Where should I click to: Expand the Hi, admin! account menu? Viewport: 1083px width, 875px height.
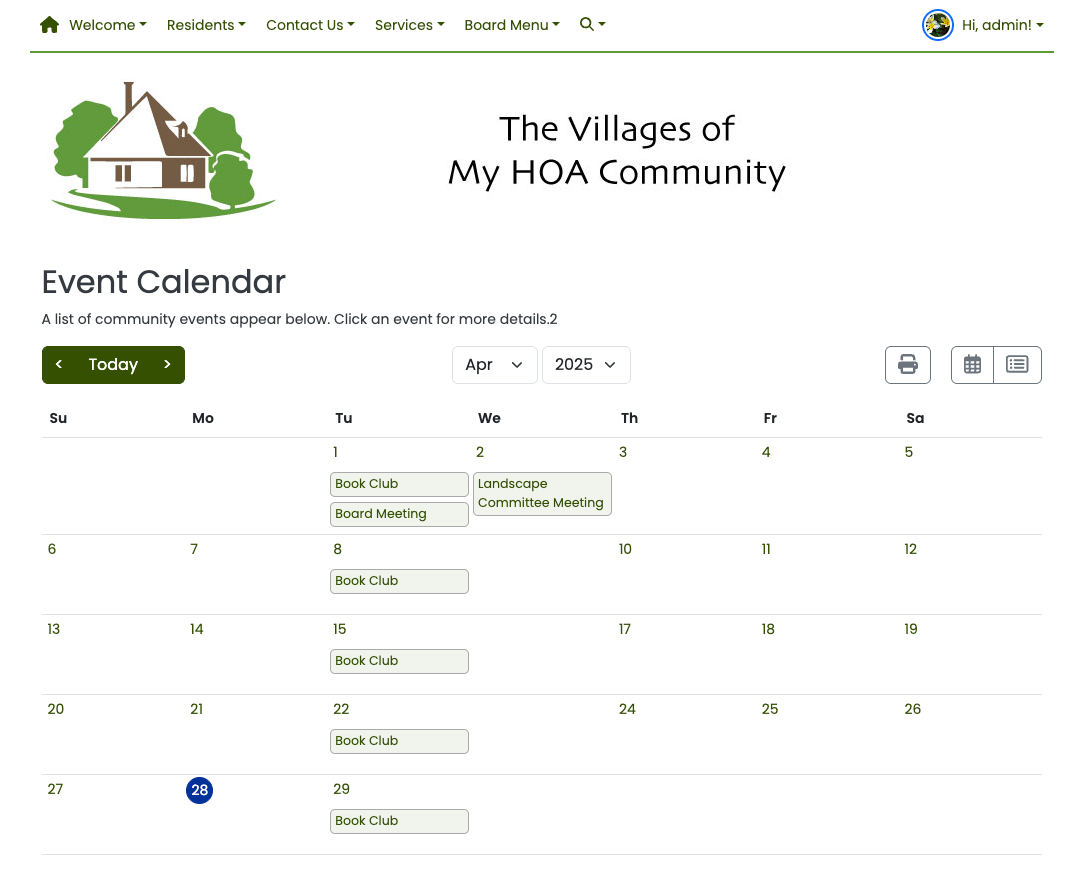pyautogui.click(x=1001, y=24)
